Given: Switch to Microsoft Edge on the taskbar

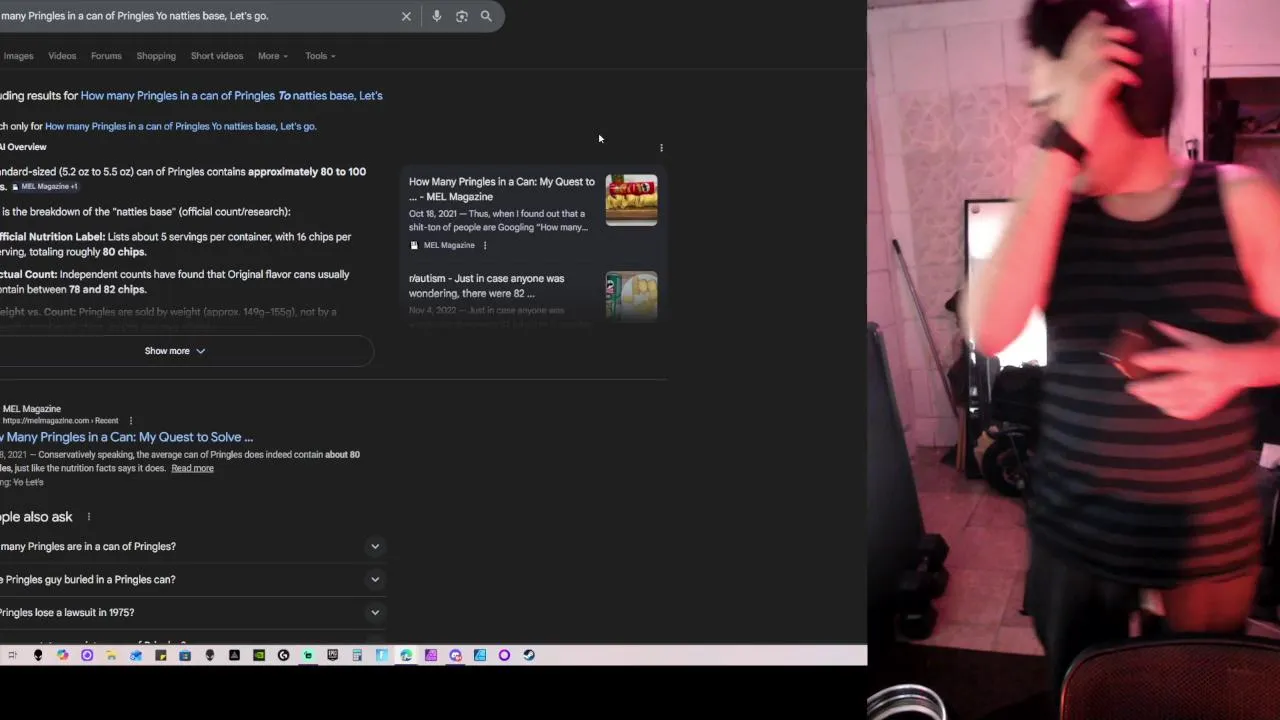Looking at the screenshot, I should click(x=406, y=655).
